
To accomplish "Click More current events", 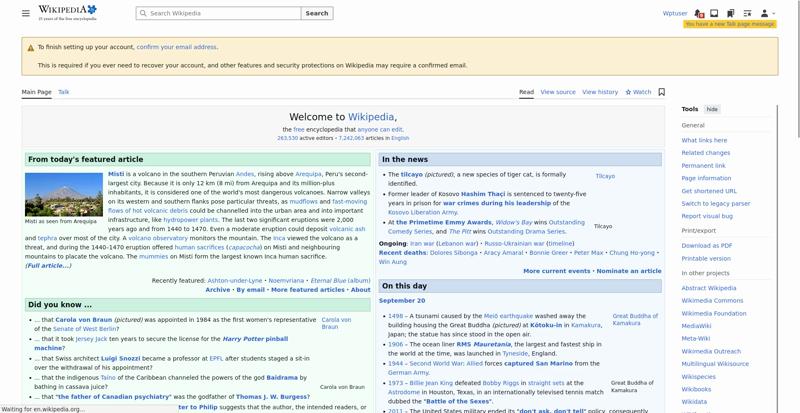I will pyautogui.click(x=557, y=271).
